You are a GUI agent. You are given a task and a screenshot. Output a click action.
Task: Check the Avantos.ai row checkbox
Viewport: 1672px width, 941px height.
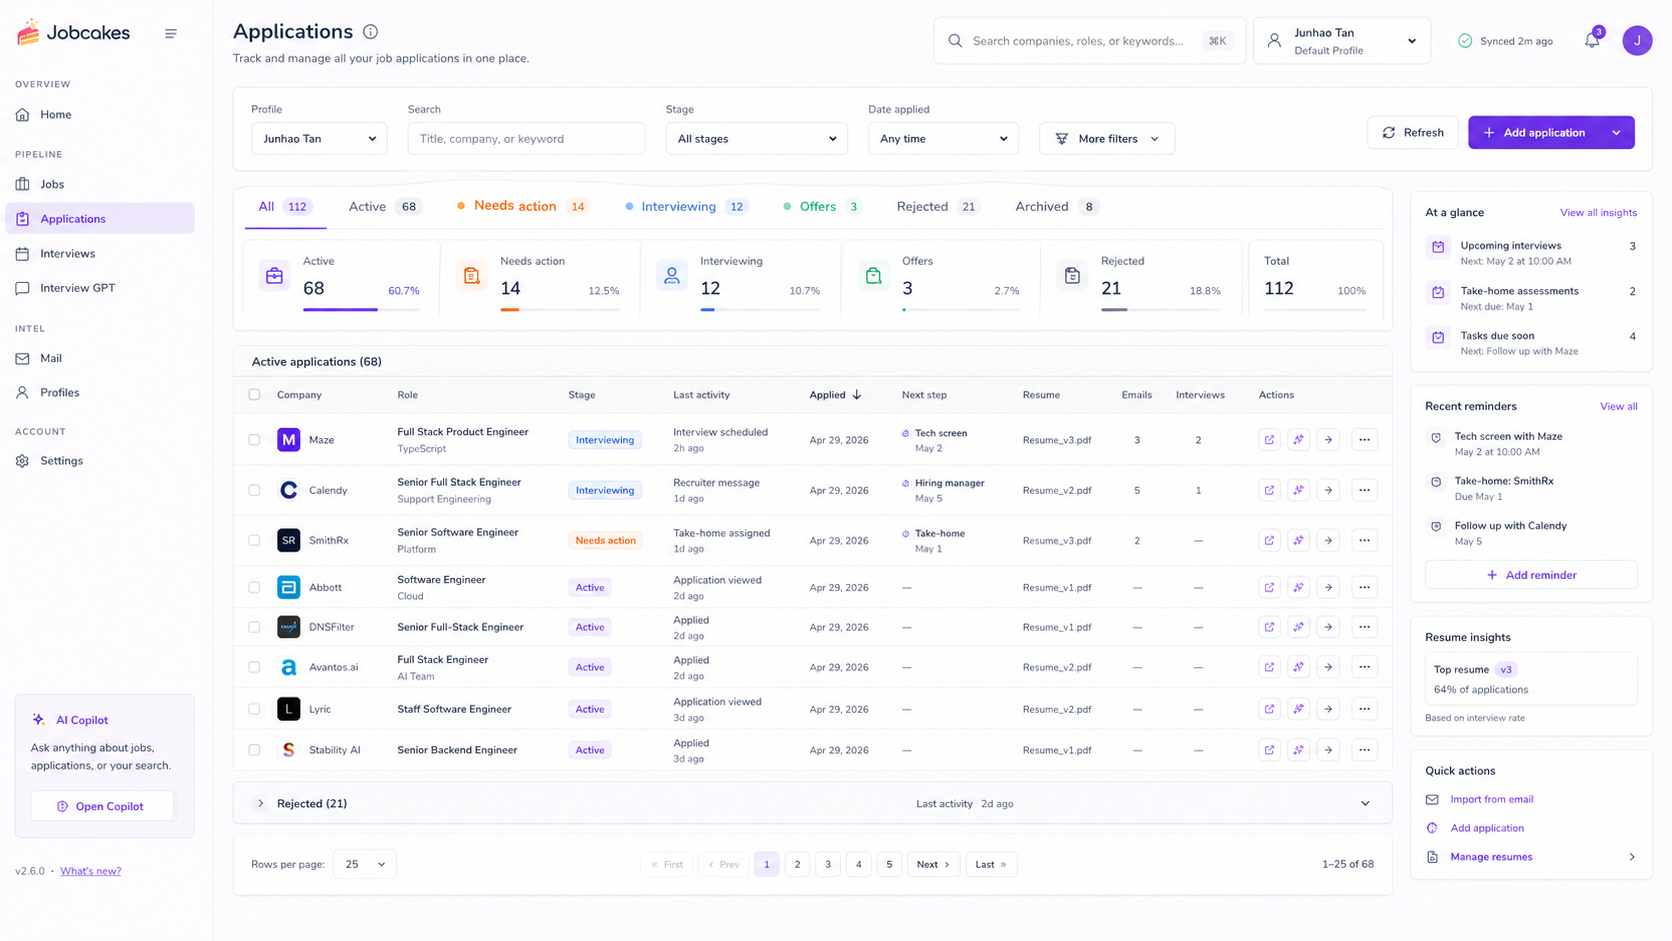click(254, 667)
